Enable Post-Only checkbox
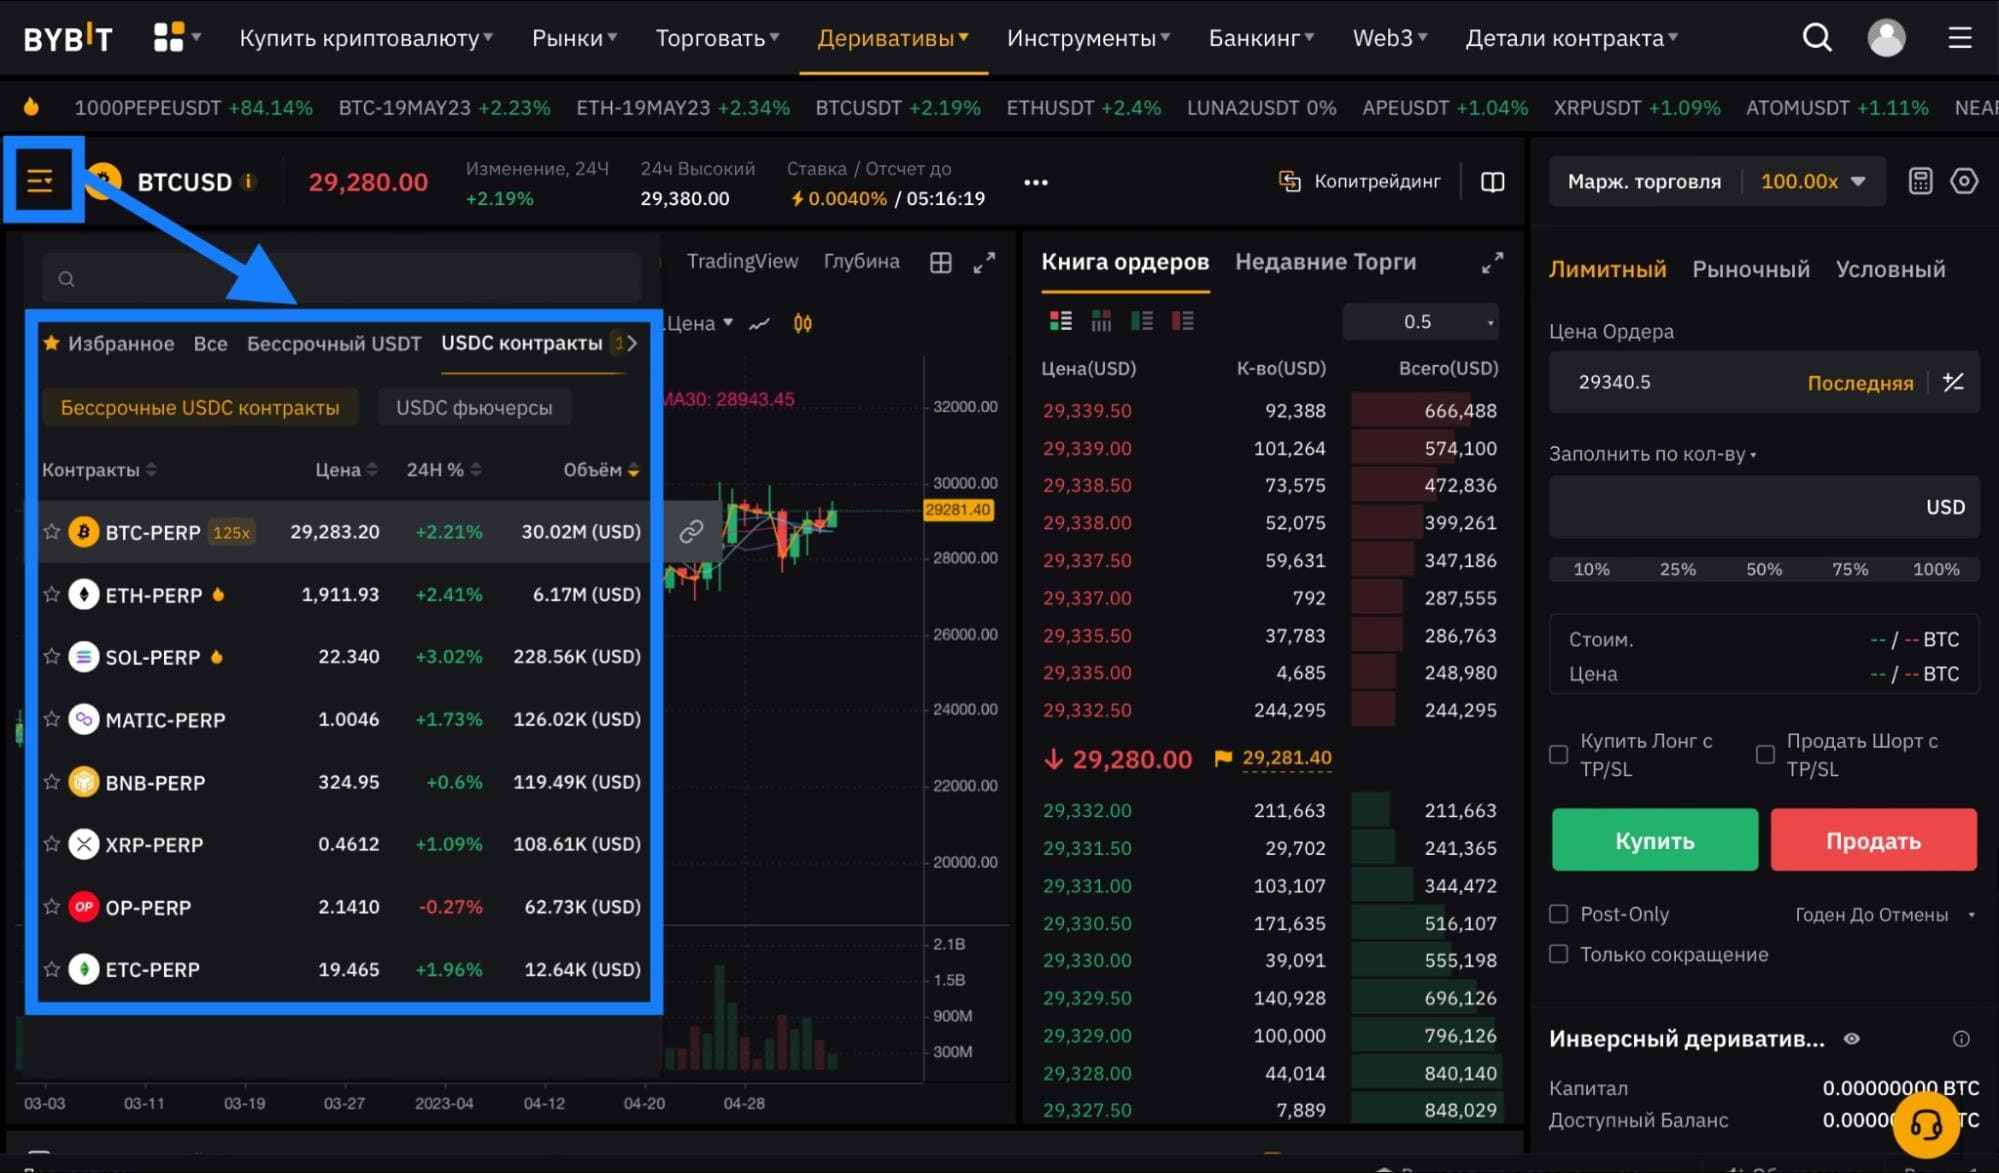1999x1173 pixels. coord(1558,913)
